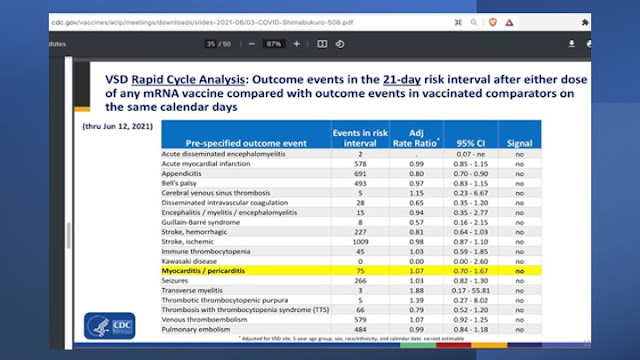
Task: Open the Brave Shields lion icon
Action: coord(493,22)
